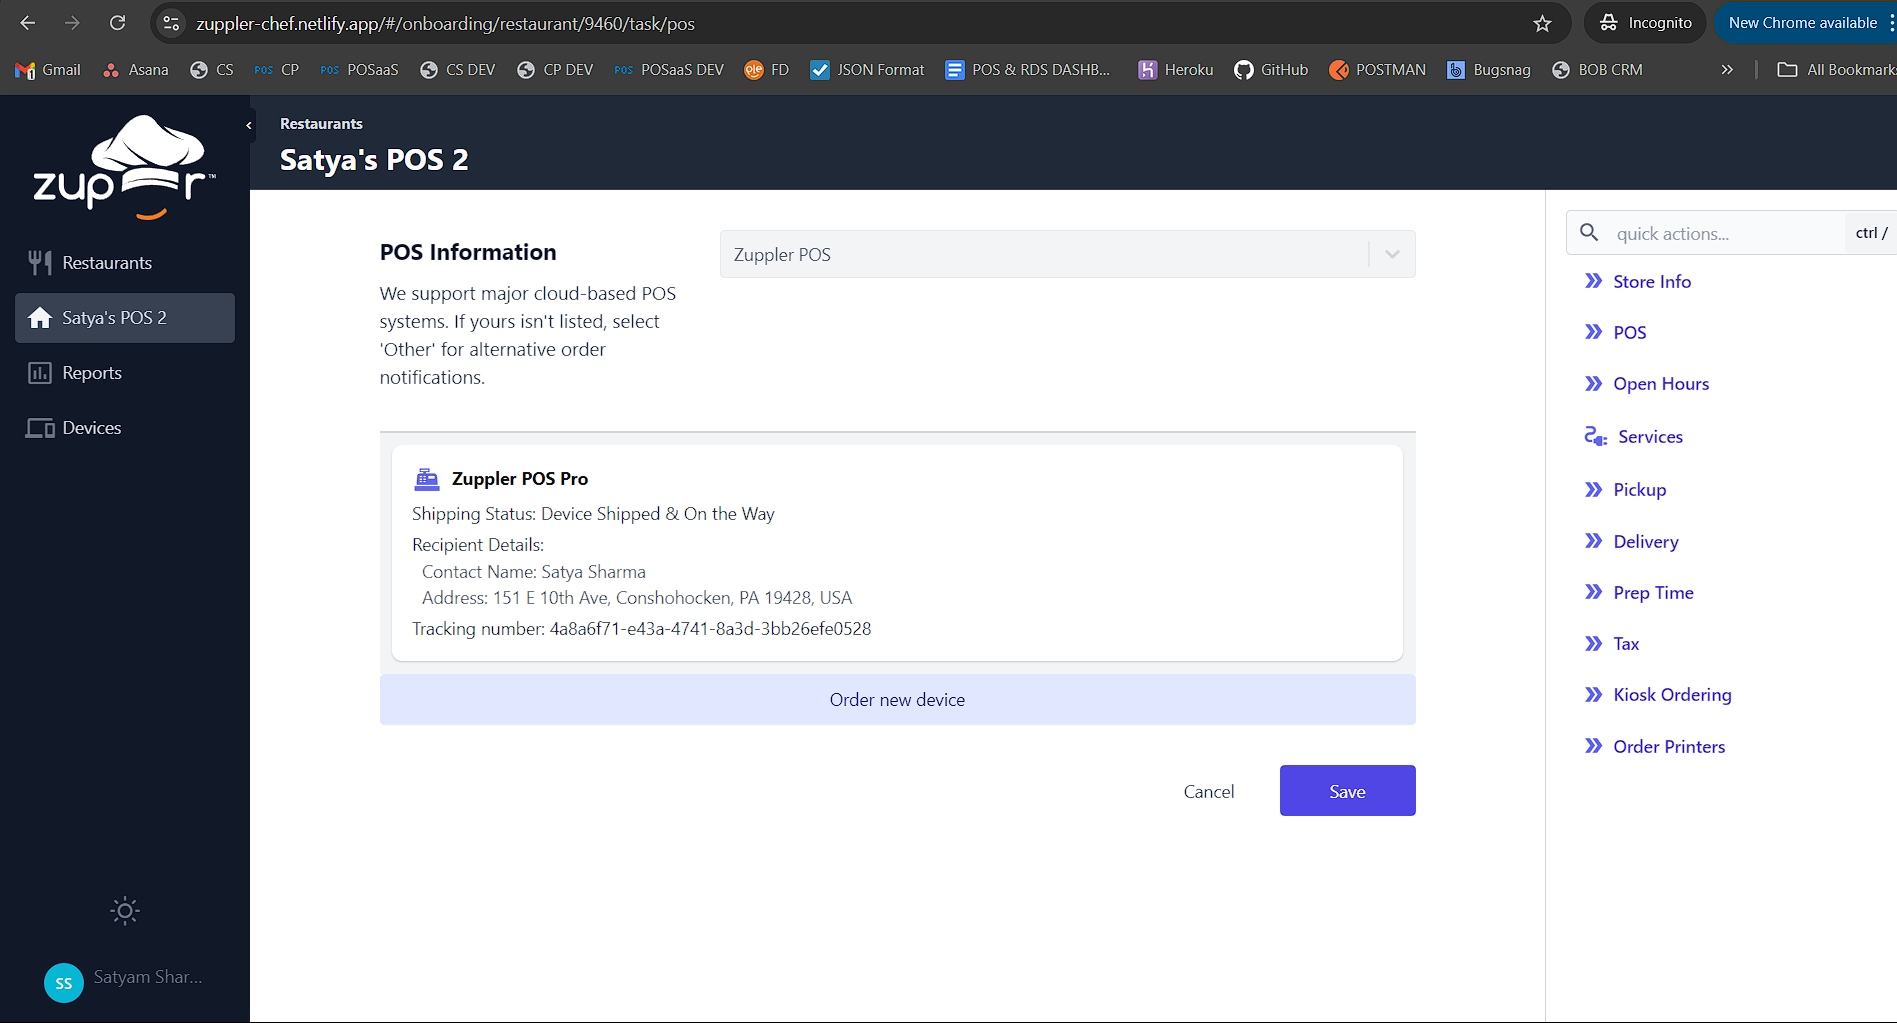Viewport: 1897px width, 1023px height.
Task: Click the Cancel button
Action: click(x=1208, y=791)
